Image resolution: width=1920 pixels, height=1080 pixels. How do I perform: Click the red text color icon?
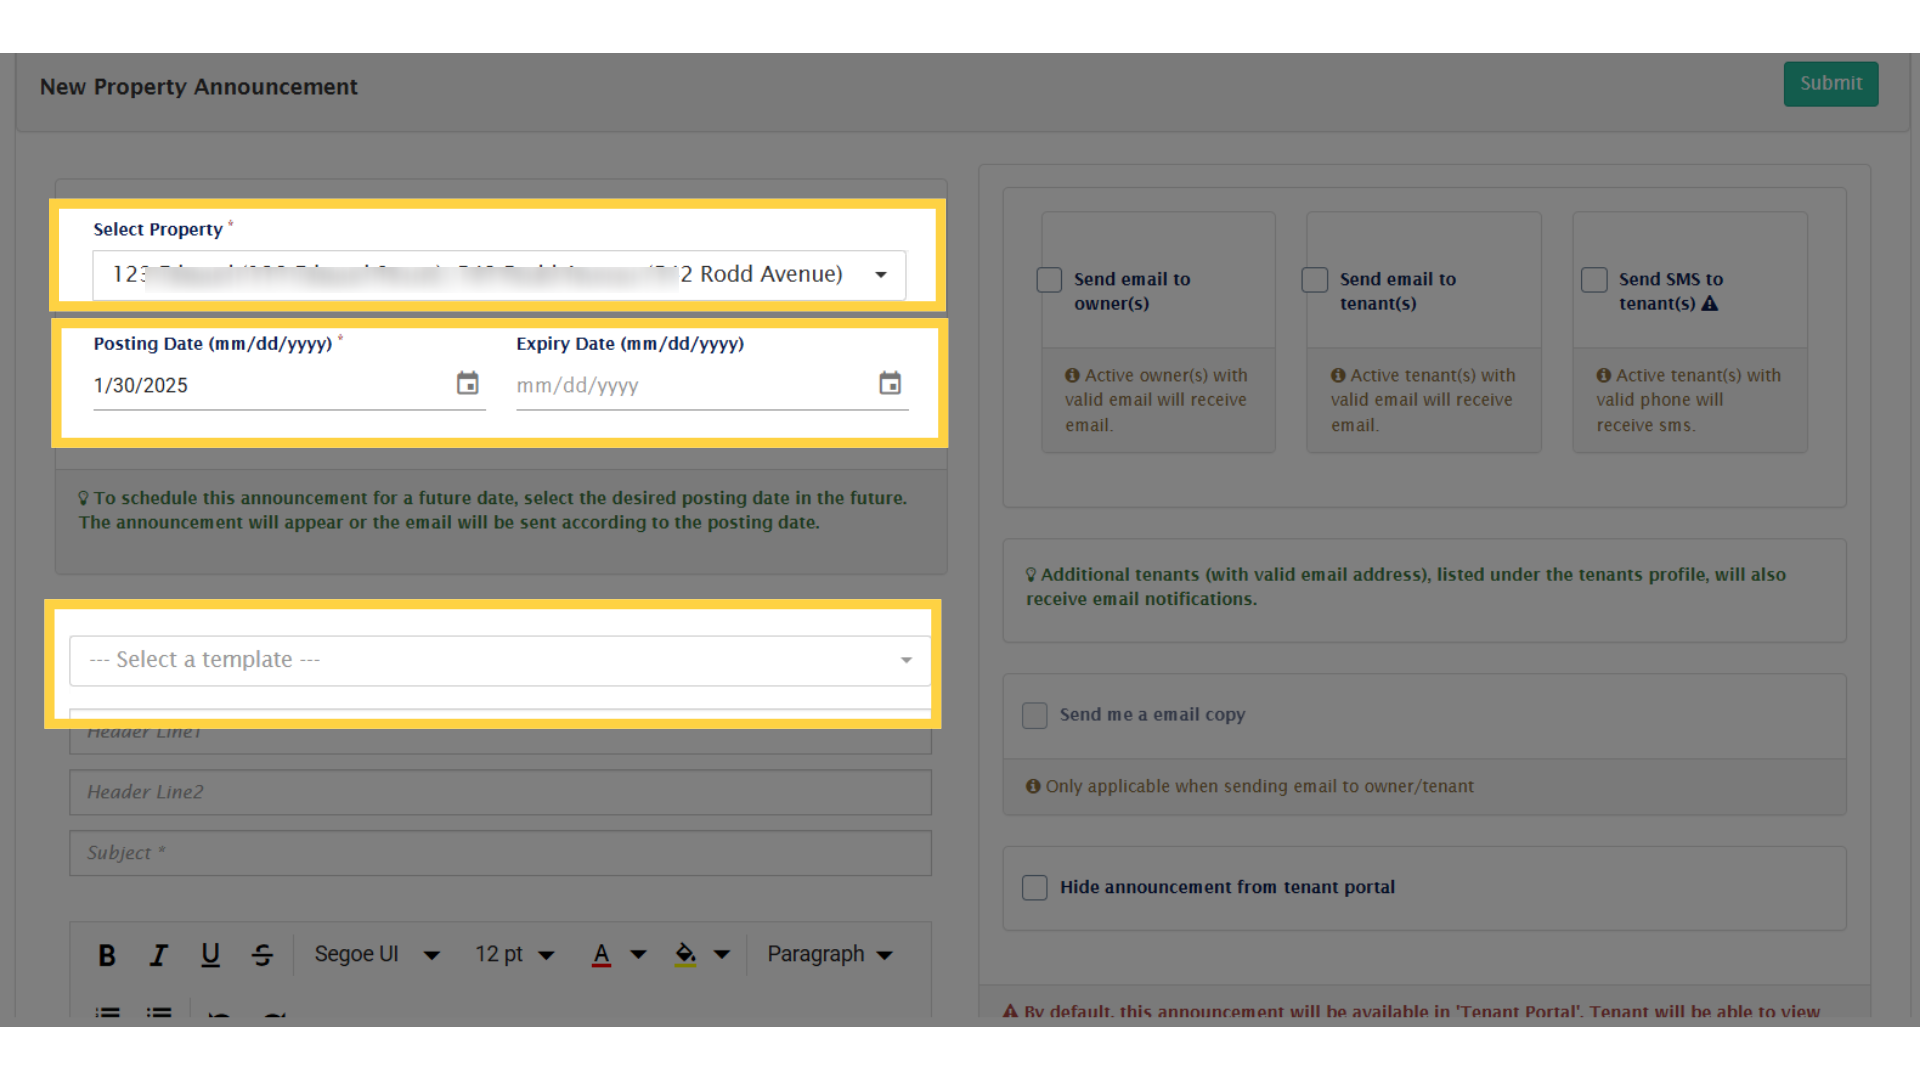601,955
